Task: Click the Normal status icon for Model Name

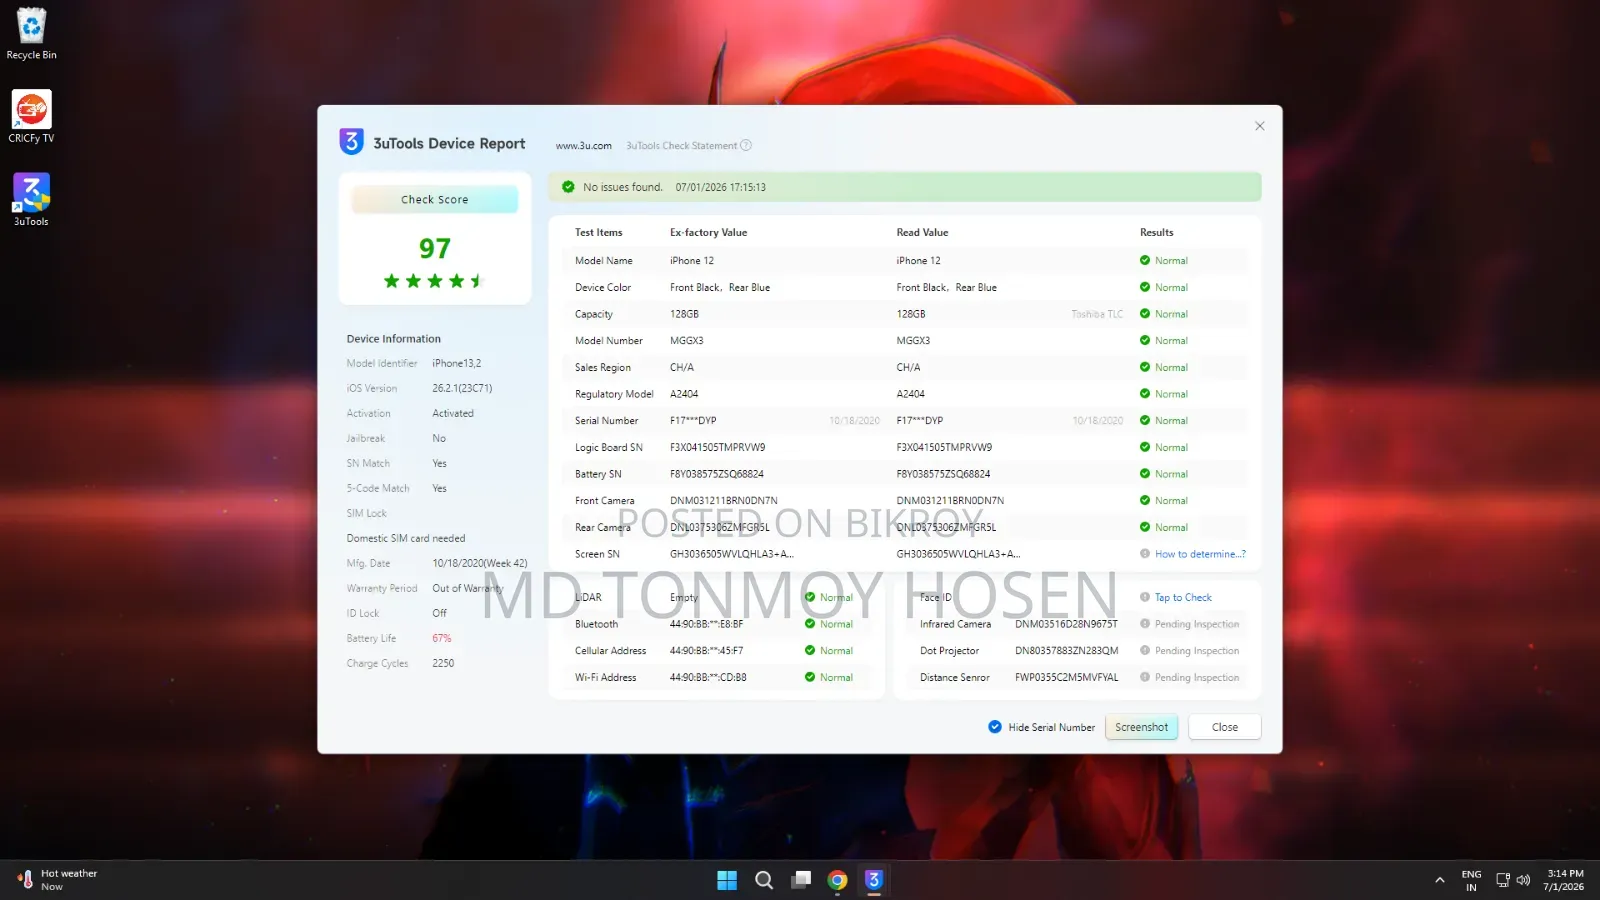Action: point(1145,261)
